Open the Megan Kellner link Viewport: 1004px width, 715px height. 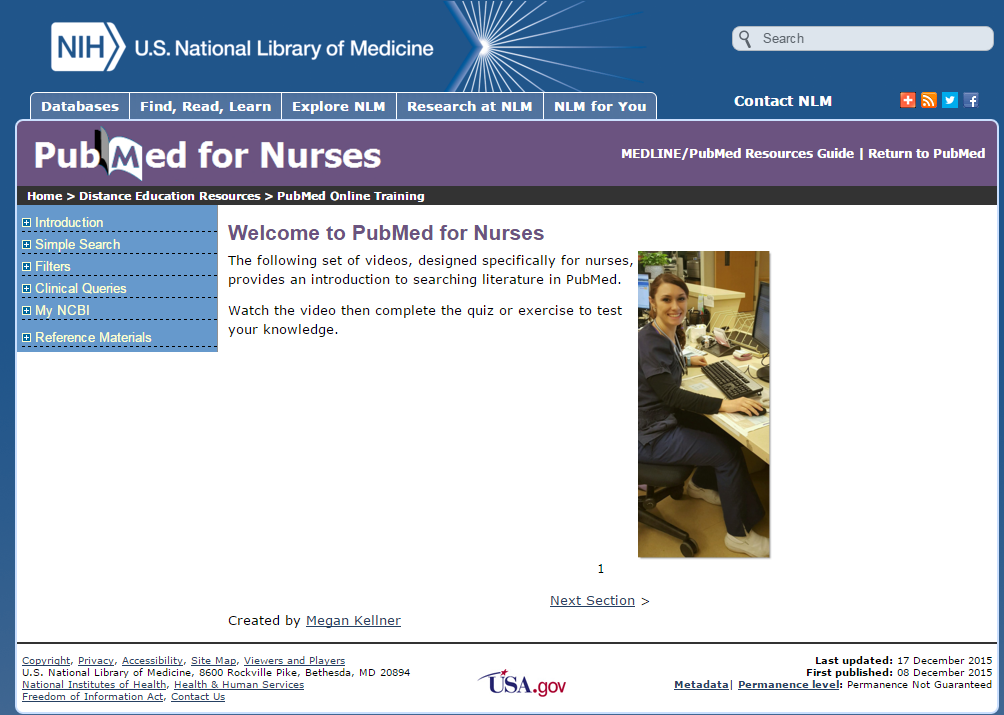tap(353, 620)
